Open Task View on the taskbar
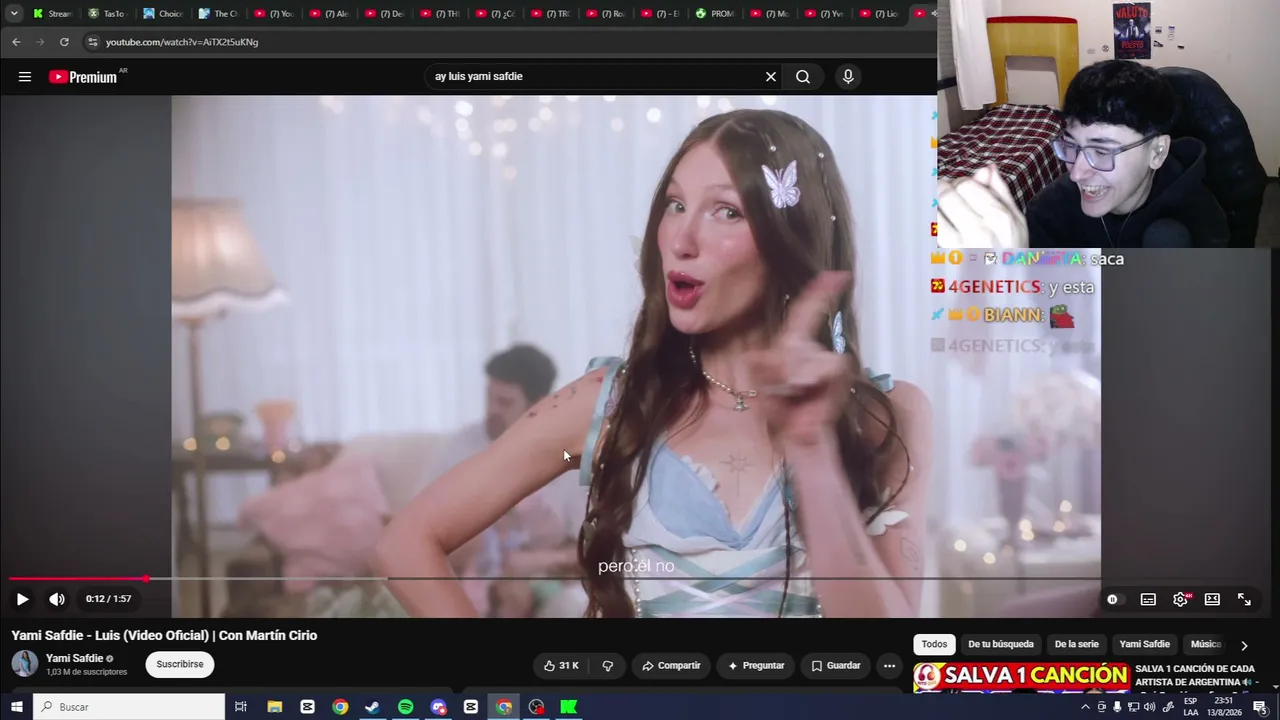 241,707
